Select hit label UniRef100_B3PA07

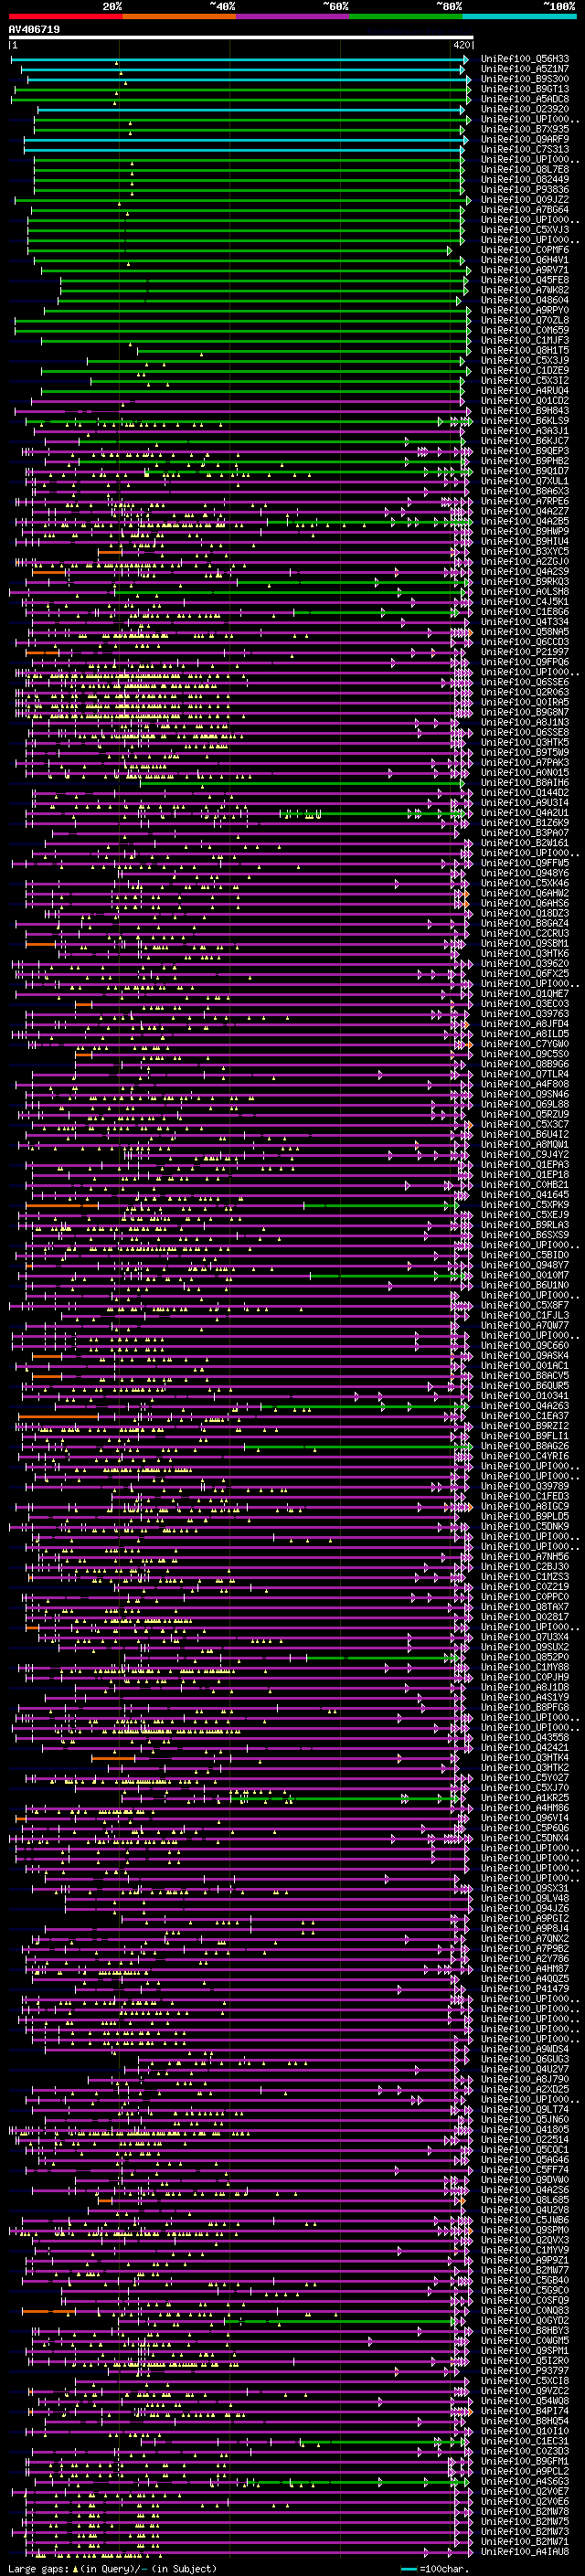(x=525, y=833)
